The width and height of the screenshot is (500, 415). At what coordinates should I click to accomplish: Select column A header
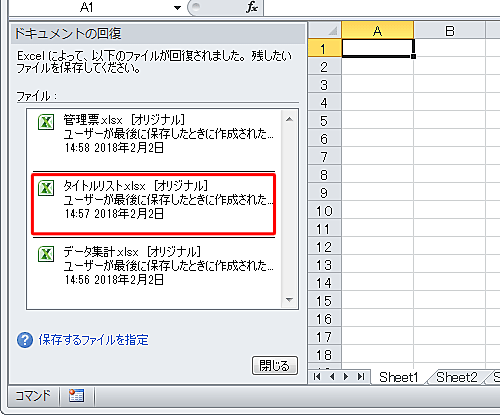[377, 30]
